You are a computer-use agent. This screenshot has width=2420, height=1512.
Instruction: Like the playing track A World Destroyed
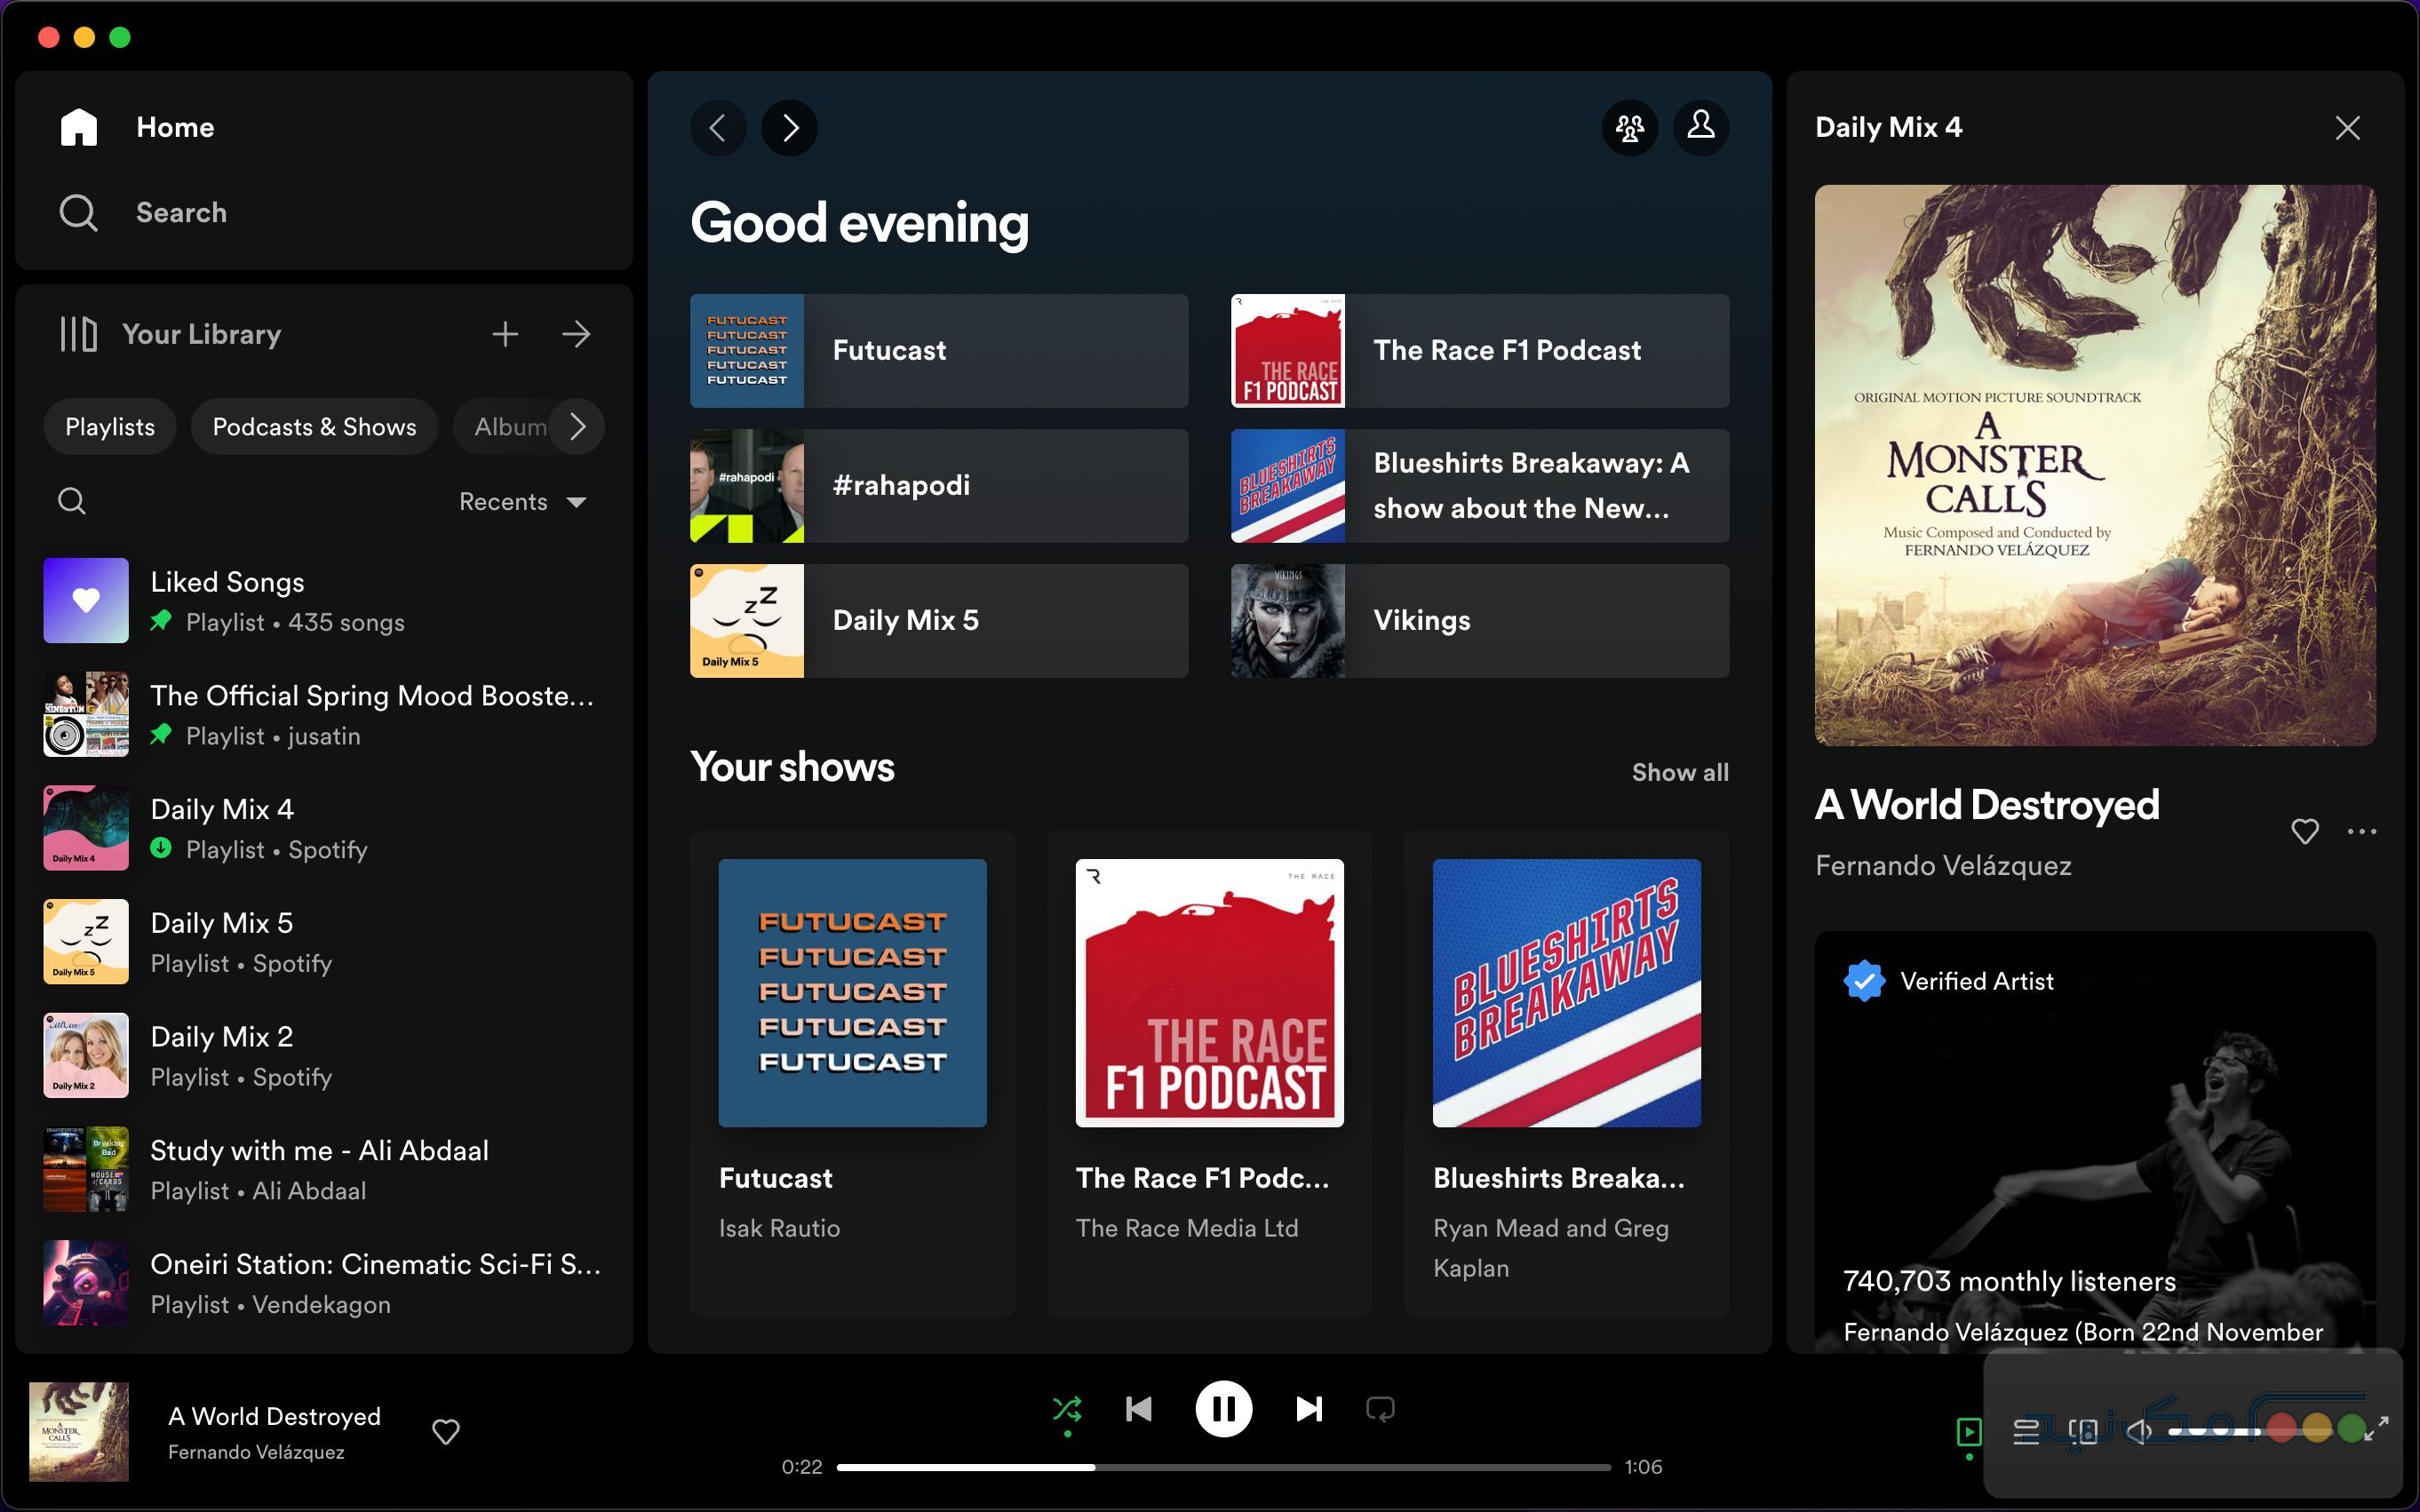pos(446,1432)
